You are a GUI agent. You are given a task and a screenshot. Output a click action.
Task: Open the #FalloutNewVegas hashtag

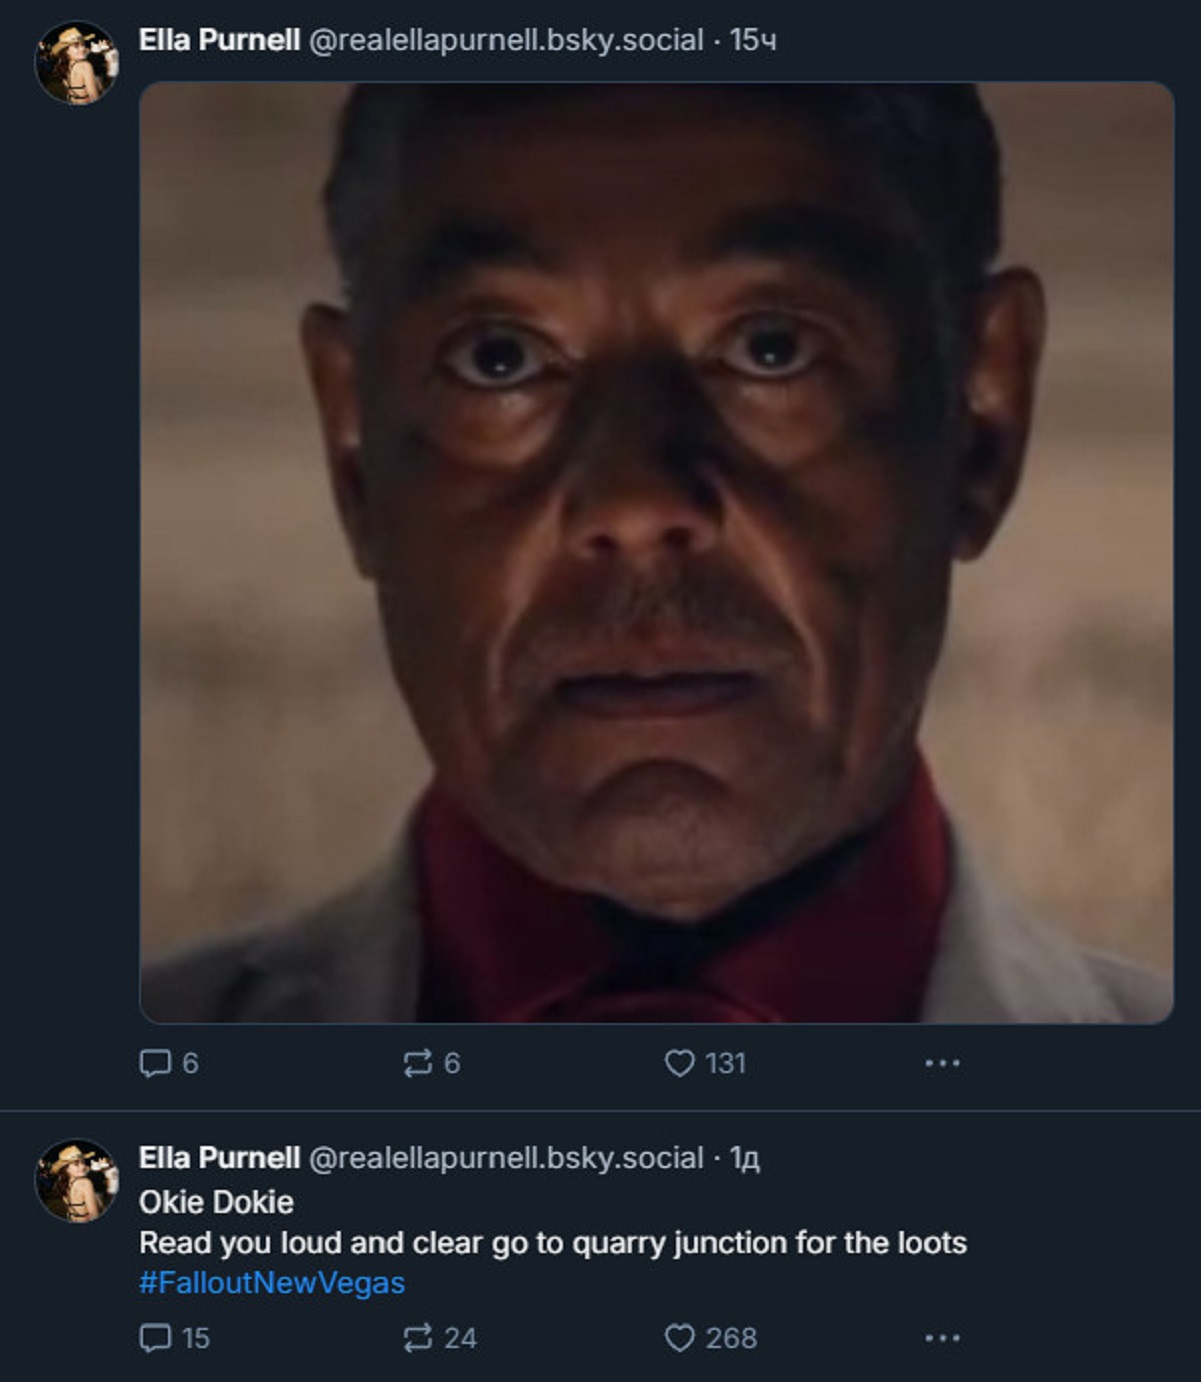click(x=272, y=1283)
